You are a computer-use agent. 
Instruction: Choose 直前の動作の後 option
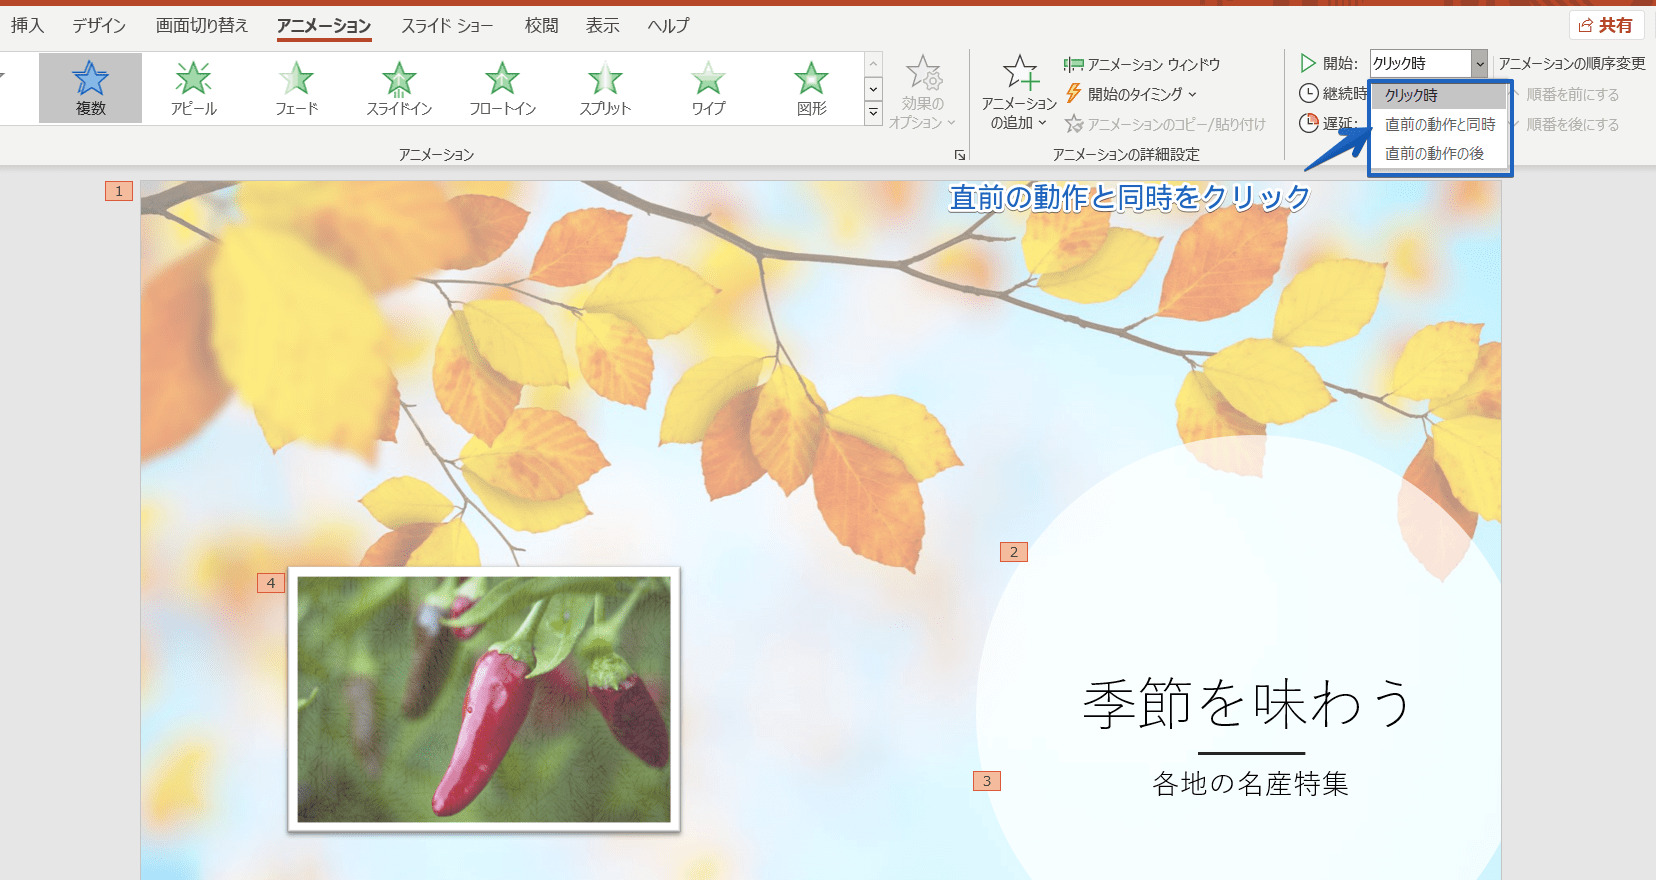tap(1438, 153)
